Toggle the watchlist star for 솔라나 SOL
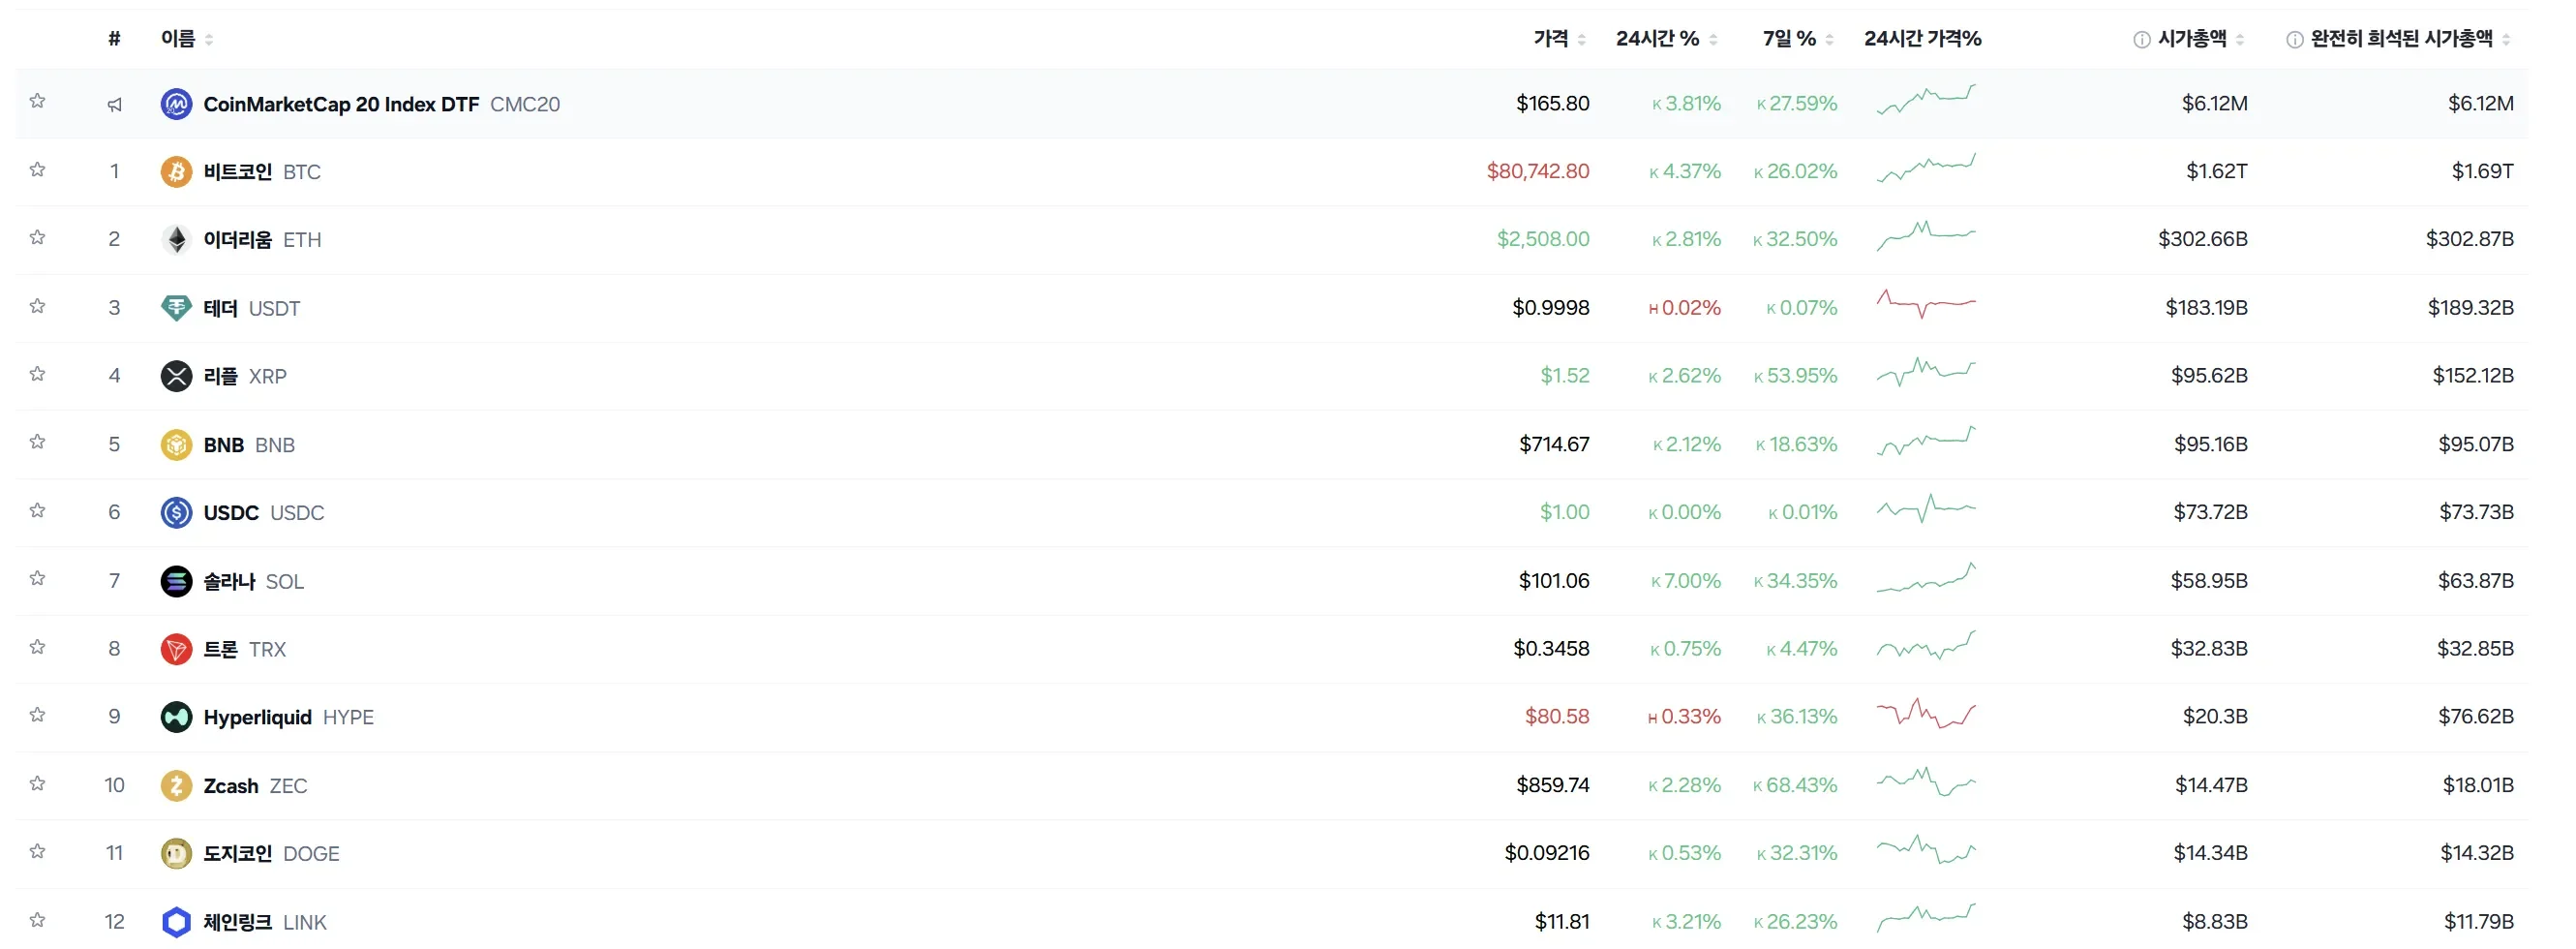2576x949 pixels. pyautogui.click(x=38, y=579)
